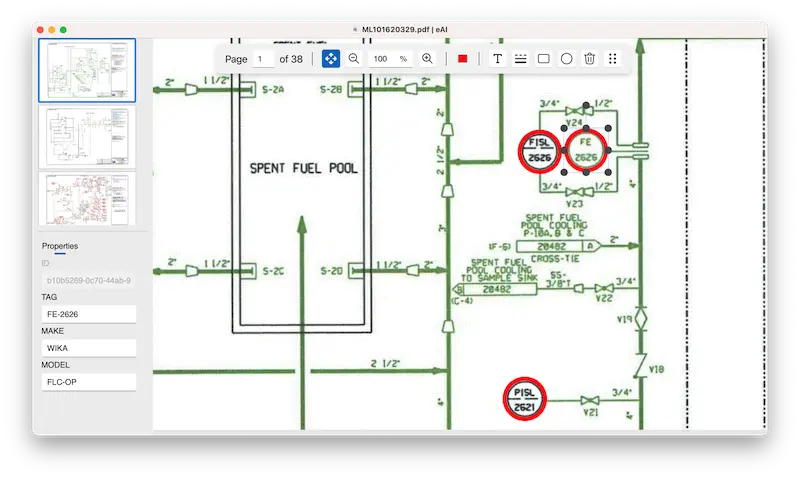Click the S-2A label on the drawing
800x478 pixels.
(x=273, y=90)
